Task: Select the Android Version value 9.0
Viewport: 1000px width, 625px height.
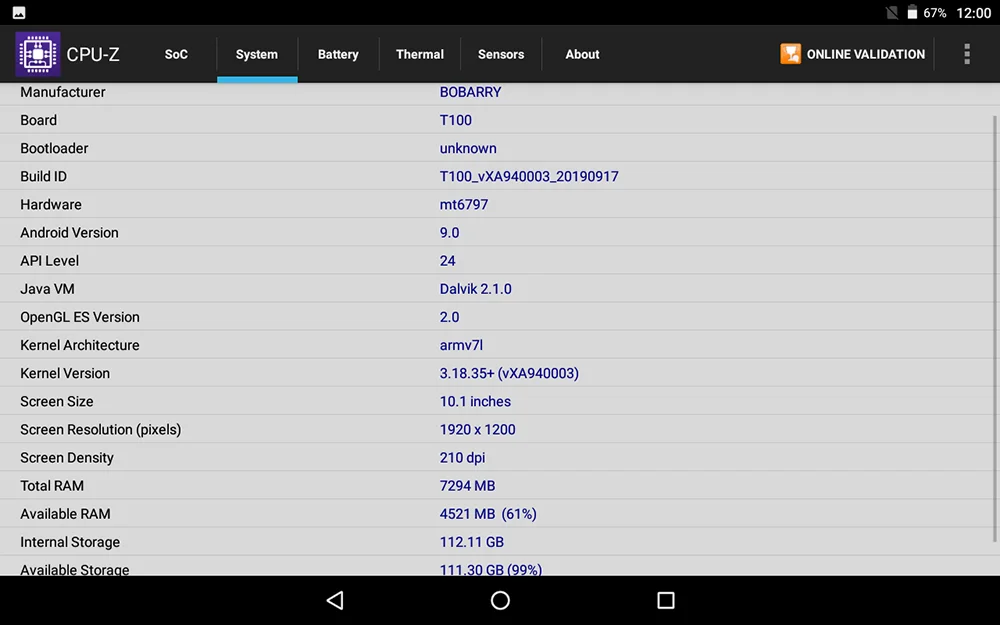Action: click(449, 233)
